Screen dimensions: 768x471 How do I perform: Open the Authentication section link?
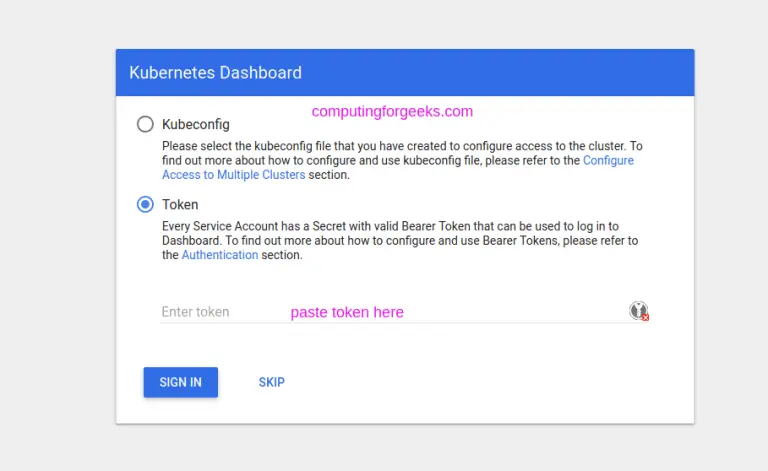(219, 255)
